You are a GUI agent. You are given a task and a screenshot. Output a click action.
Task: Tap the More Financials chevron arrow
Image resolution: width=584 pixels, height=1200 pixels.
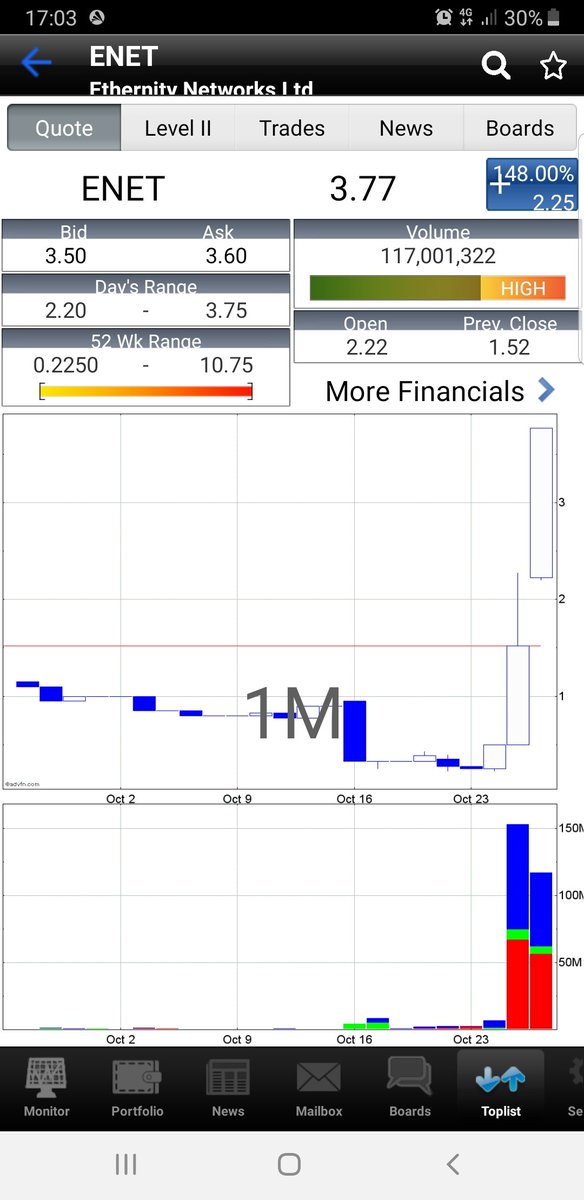(546, 390)
